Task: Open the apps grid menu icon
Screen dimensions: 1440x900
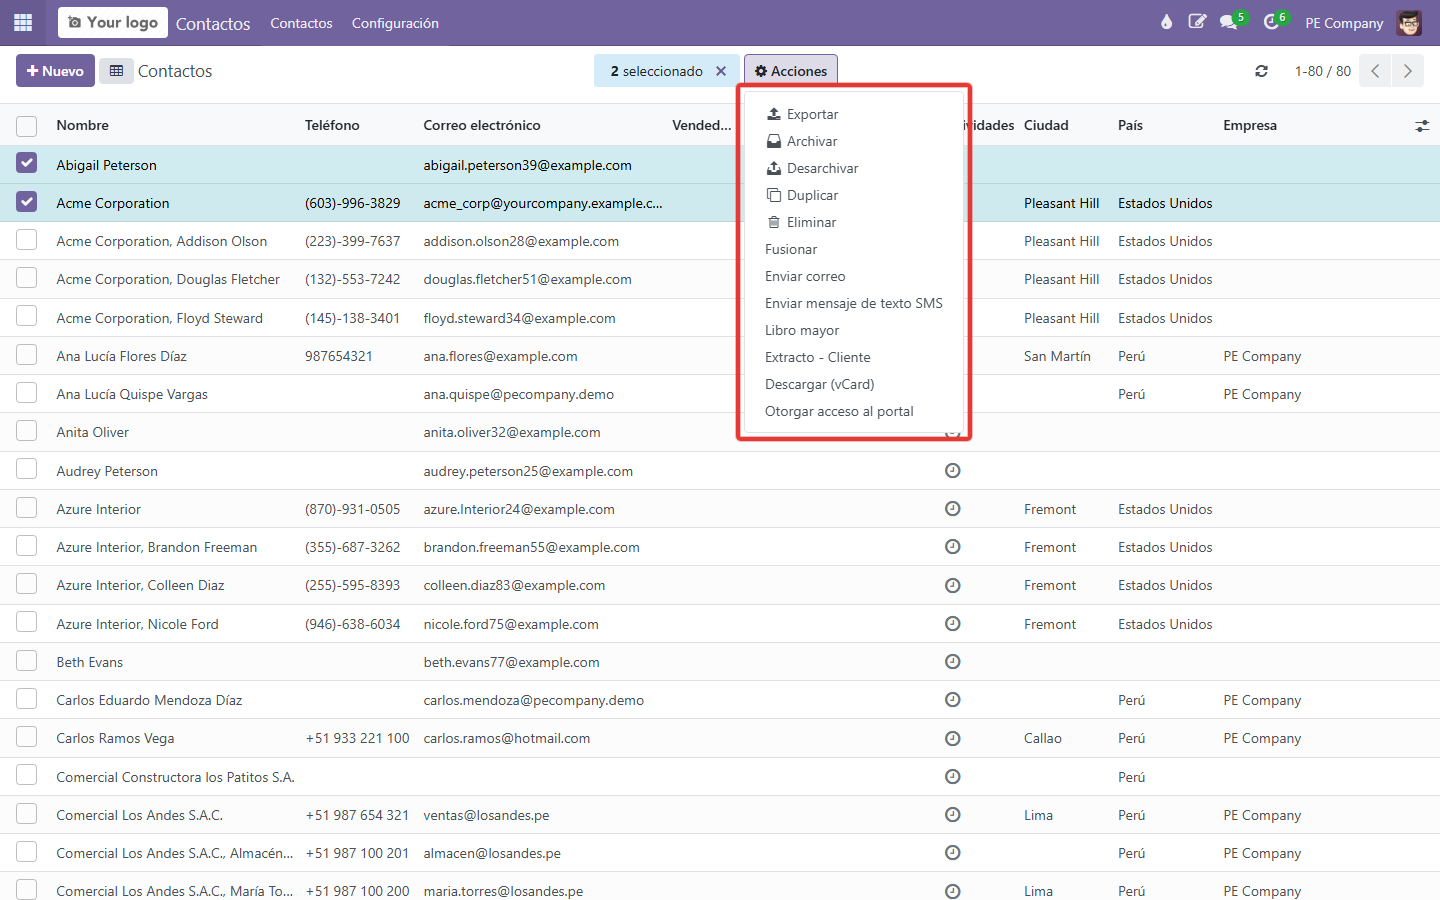Action: [x=23, y=22]
